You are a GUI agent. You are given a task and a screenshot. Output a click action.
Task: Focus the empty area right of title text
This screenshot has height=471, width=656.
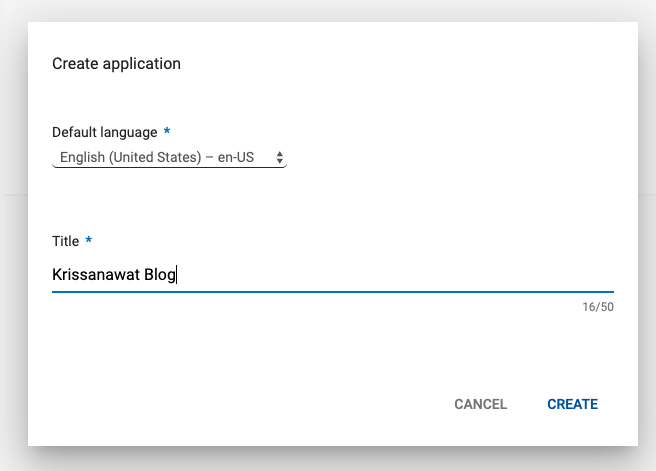400,275
